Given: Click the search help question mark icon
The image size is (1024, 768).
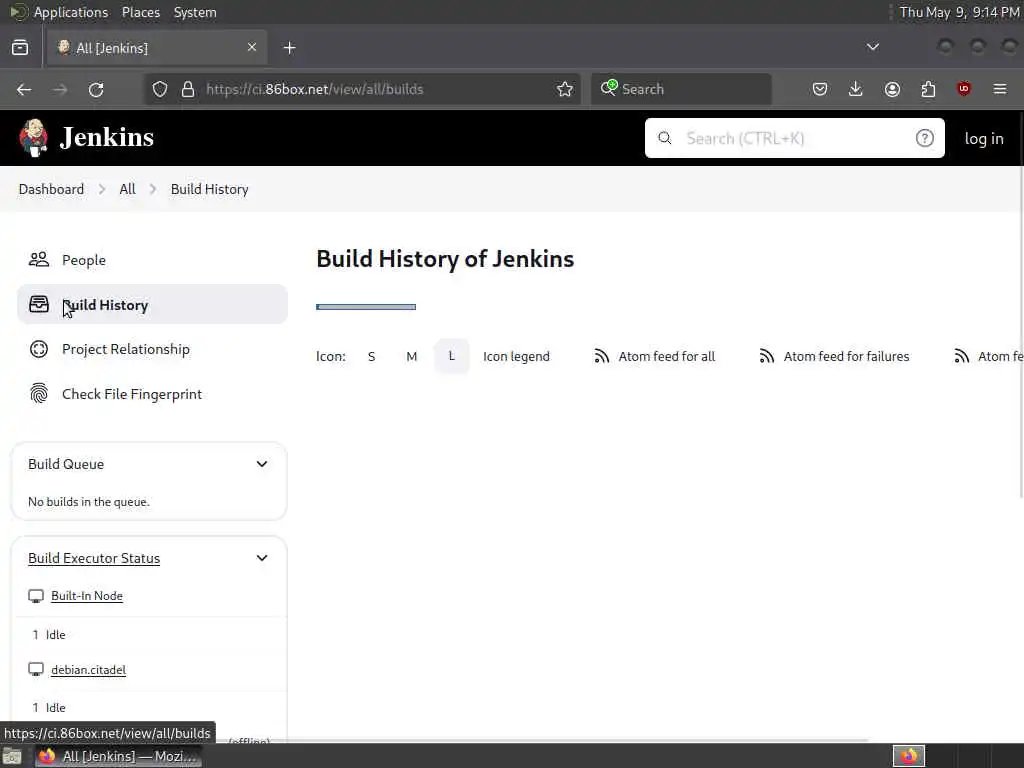Looking at the screenshot, I should coord(924,138).
